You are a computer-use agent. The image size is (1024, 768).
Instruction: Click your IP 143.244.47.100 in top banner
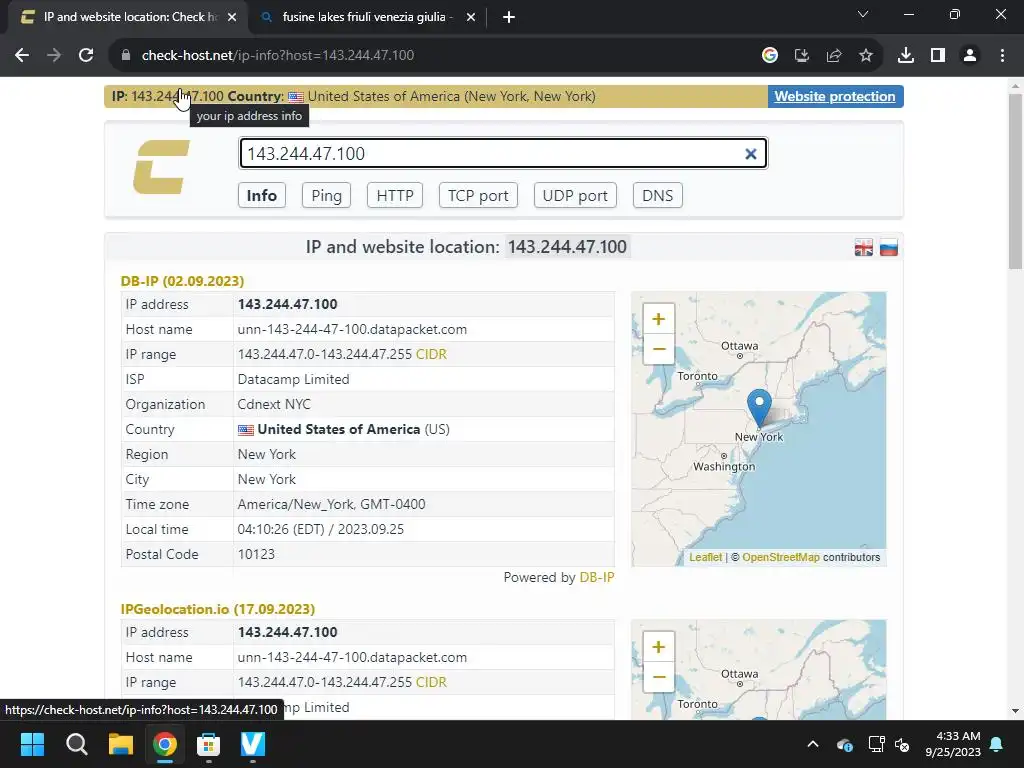(177, 96)
